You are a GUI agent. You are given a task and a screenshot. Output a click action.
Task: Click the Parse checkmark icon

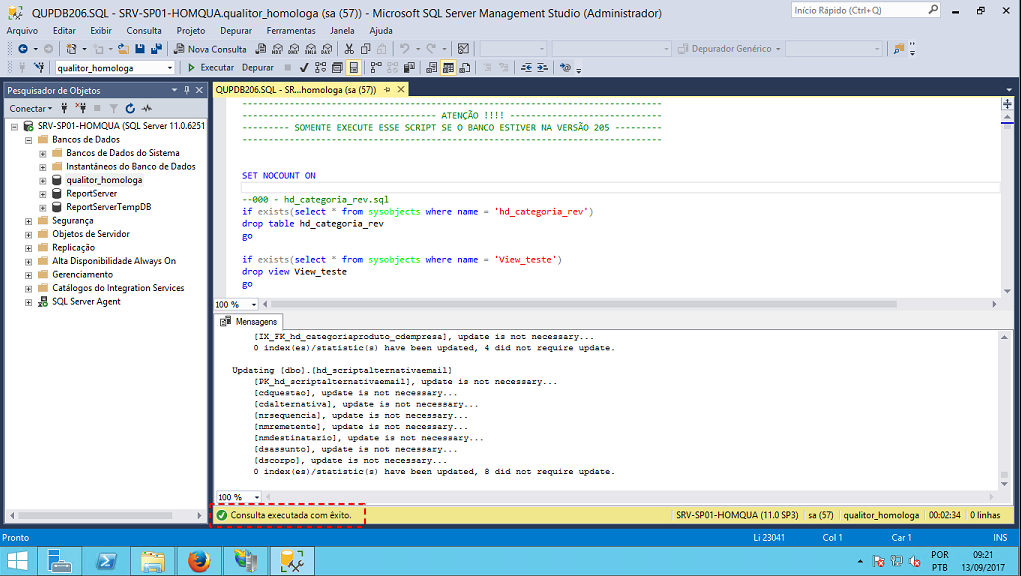[303, 68]
